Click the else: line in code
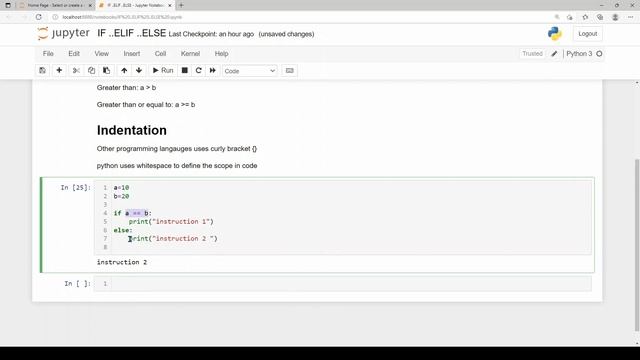 click(123, 230)
